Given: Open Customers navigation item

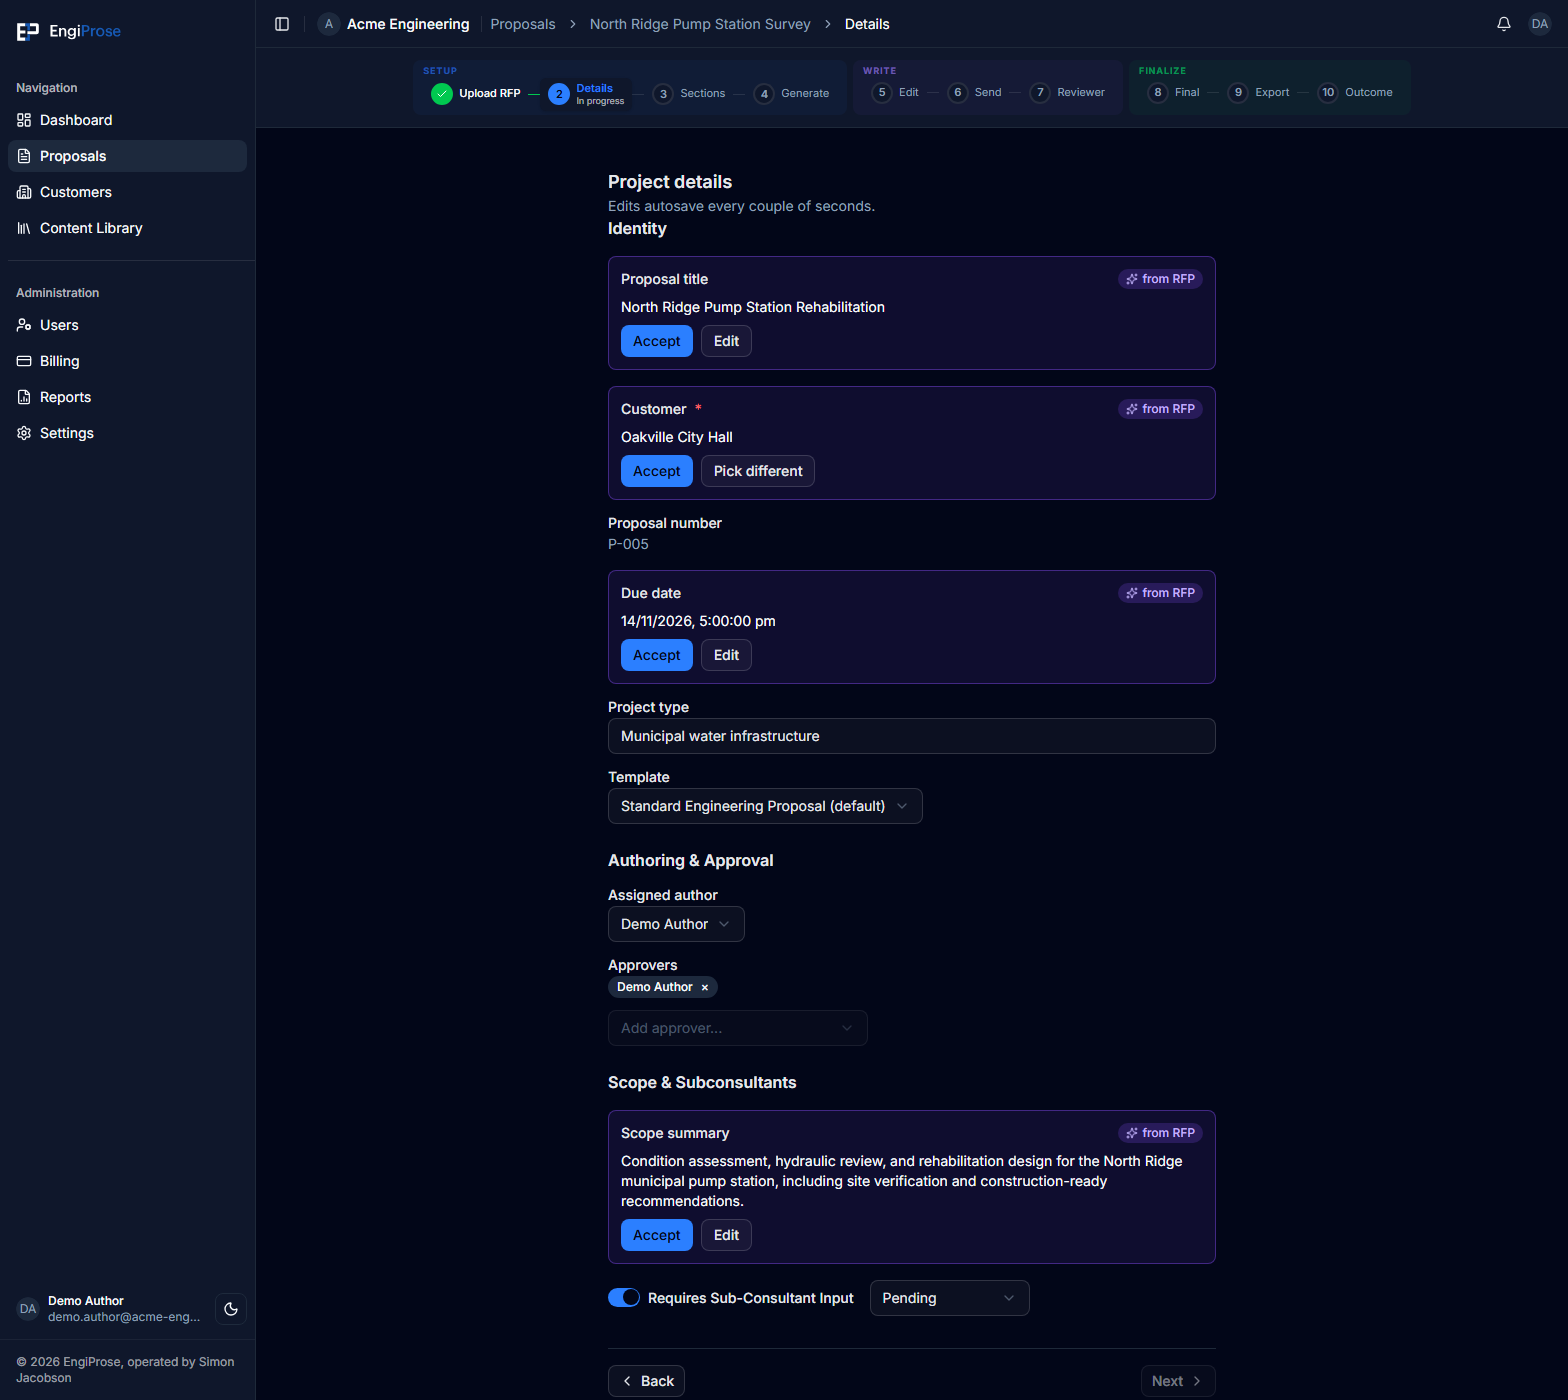Looking at the screenshot, I should 127,192.
